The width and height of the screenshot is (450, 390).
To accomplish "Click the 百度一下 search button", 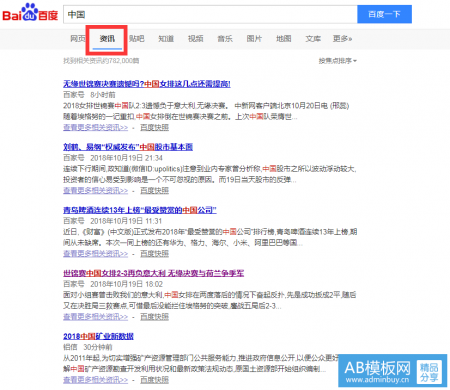I will tap(384, 14).
